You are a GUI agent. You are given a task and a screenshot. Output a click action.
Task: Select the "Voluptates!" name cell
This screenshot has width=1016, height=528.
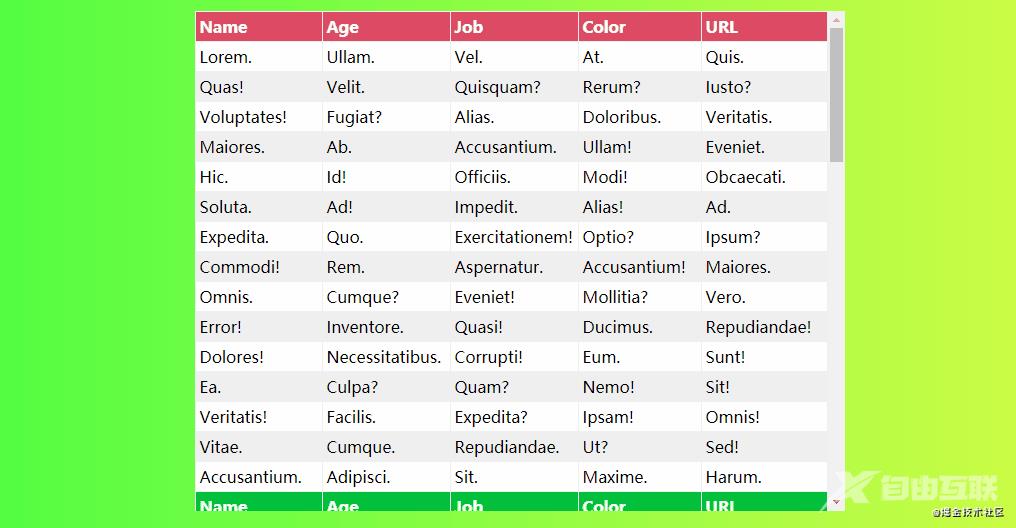click(243, 117)
